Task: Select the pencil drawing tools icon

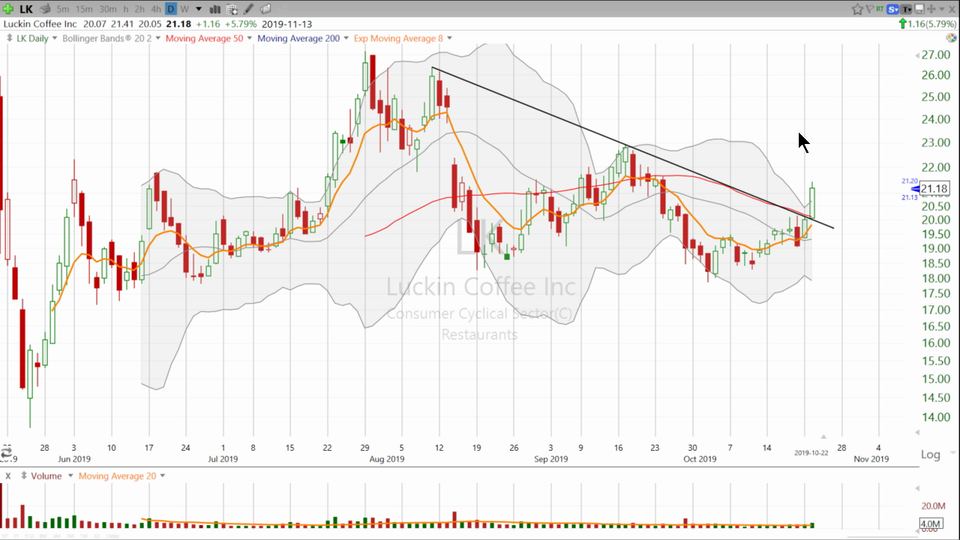Action: [249, 9]
